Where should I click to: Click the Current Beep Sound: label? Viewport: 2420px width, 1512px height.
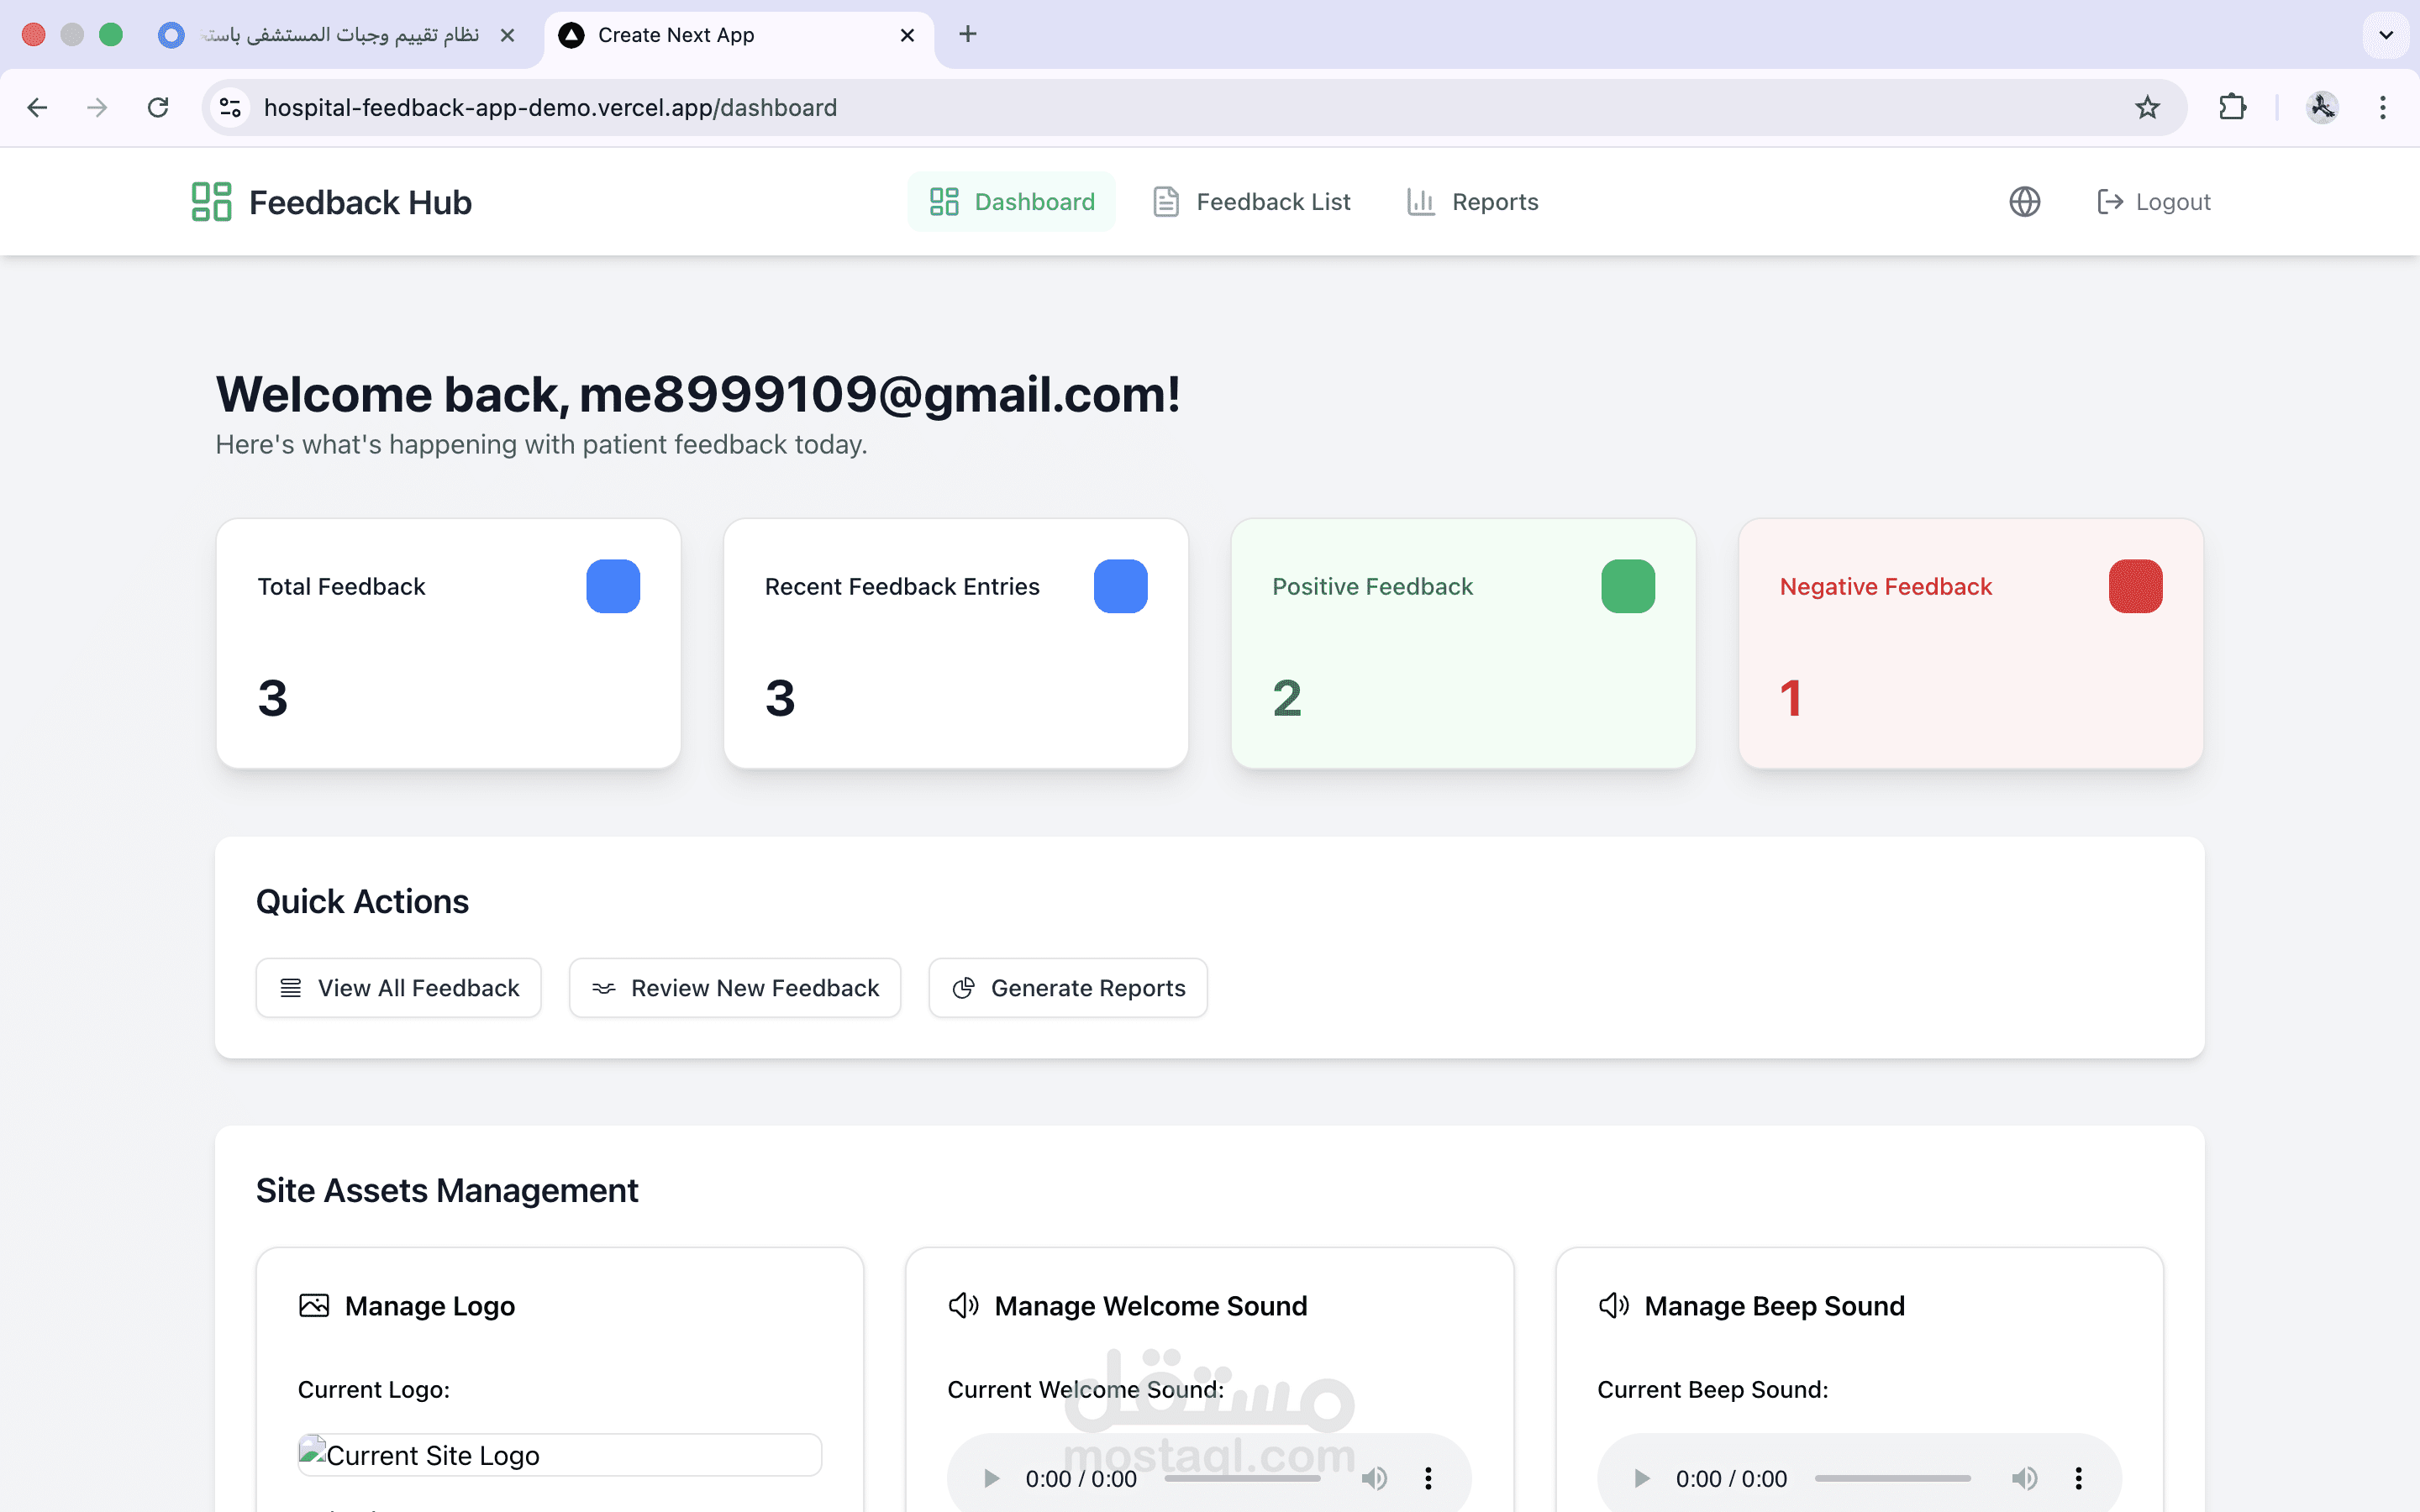1712,1389
